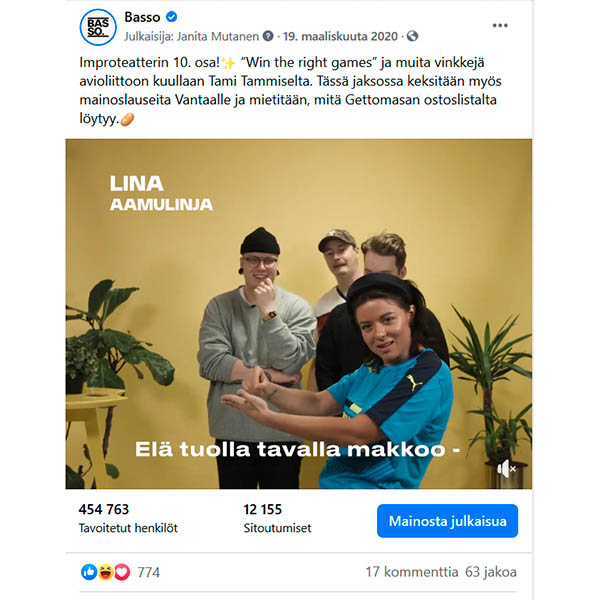Open the Basso page profile picture
The image size is (600, 600).
pyautogui.click(x=98, y=27)
